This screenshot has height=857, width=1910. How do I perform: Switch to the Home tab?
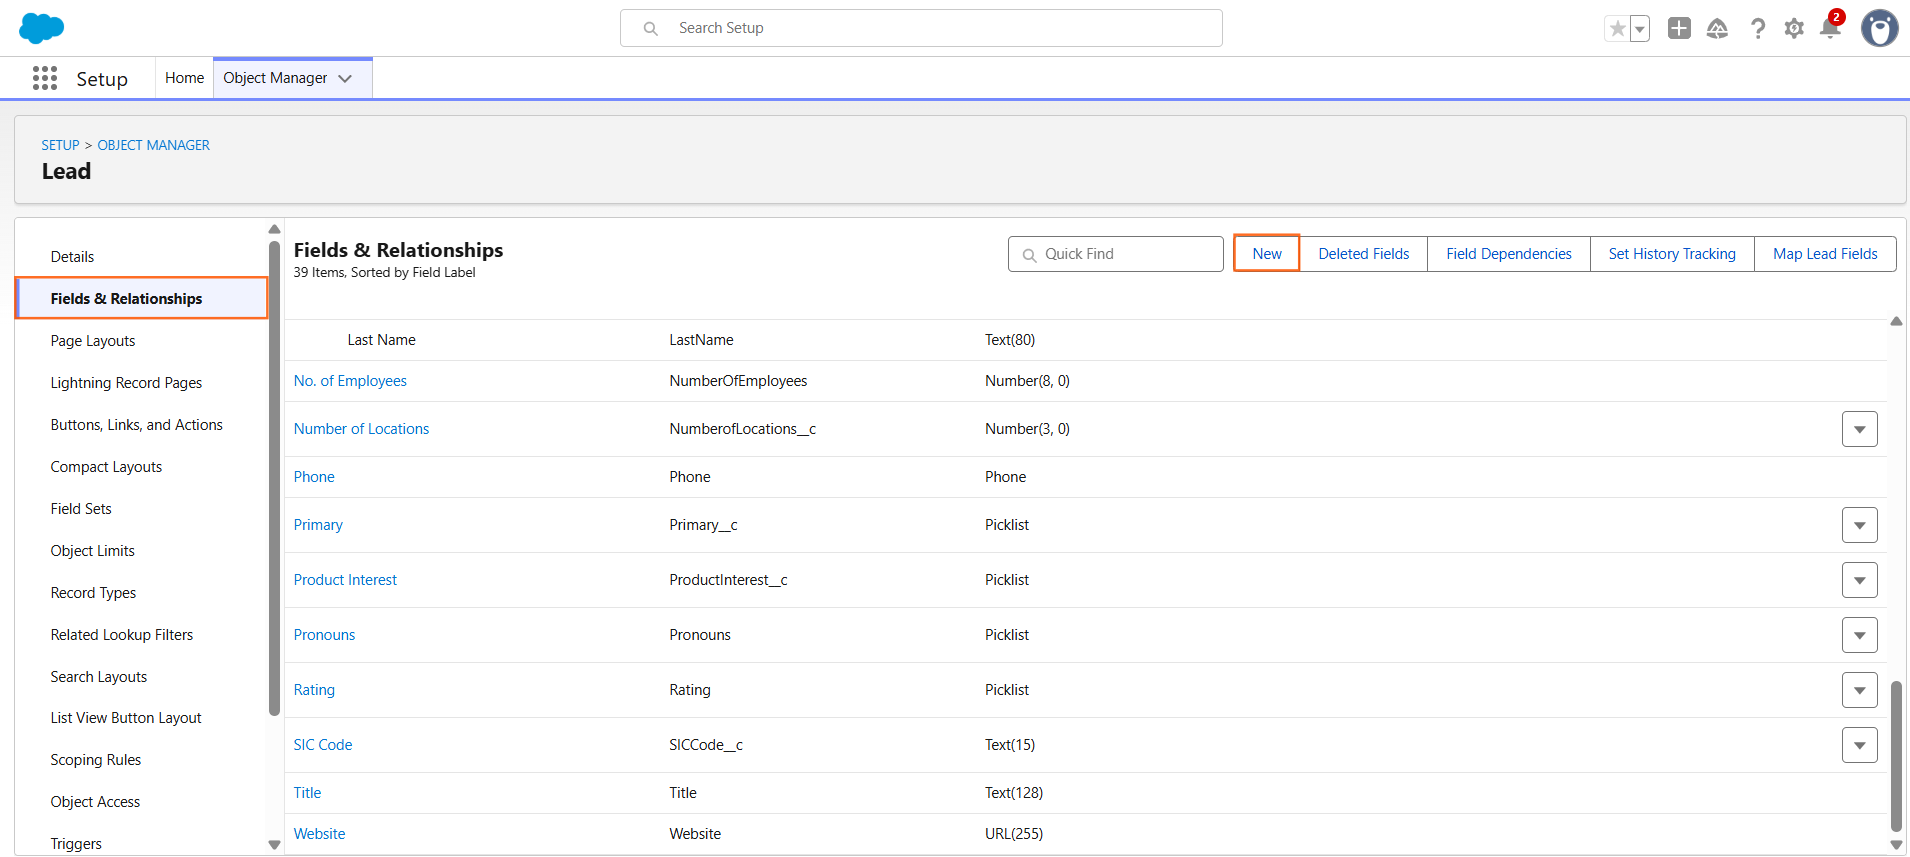point(184,78)
